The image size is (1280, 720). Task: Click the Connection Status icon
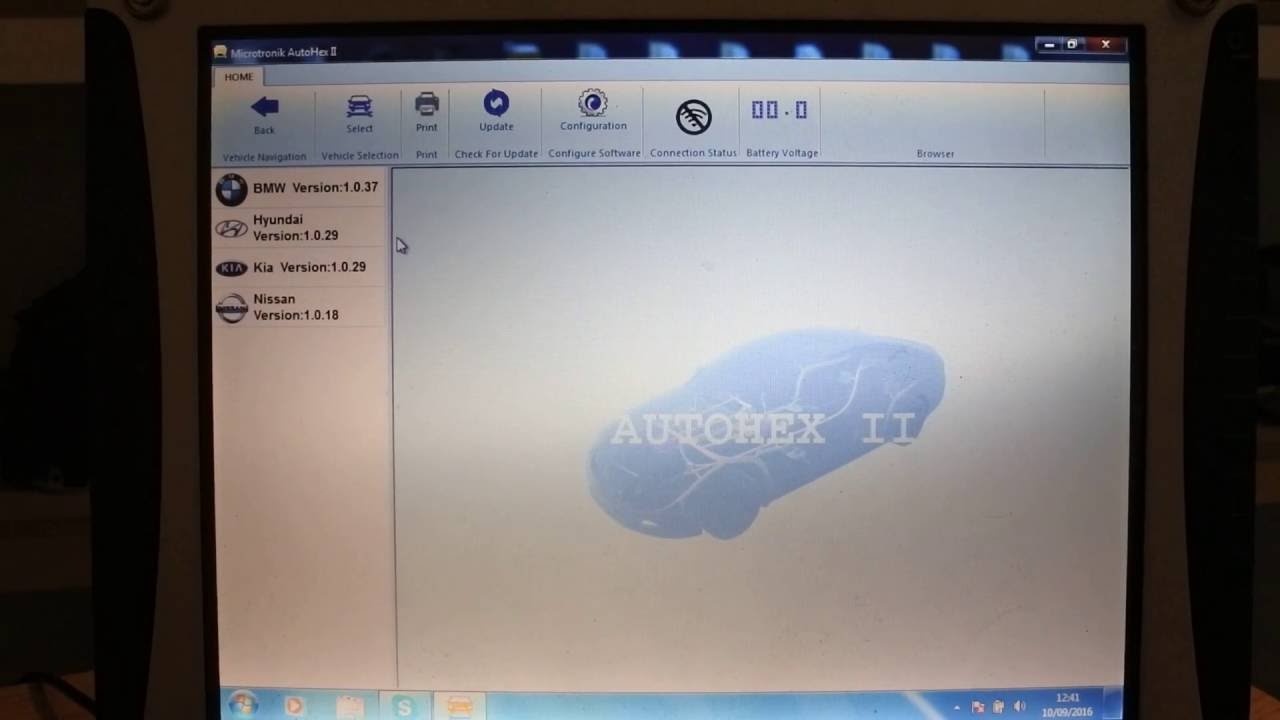[x=693, y=117]
